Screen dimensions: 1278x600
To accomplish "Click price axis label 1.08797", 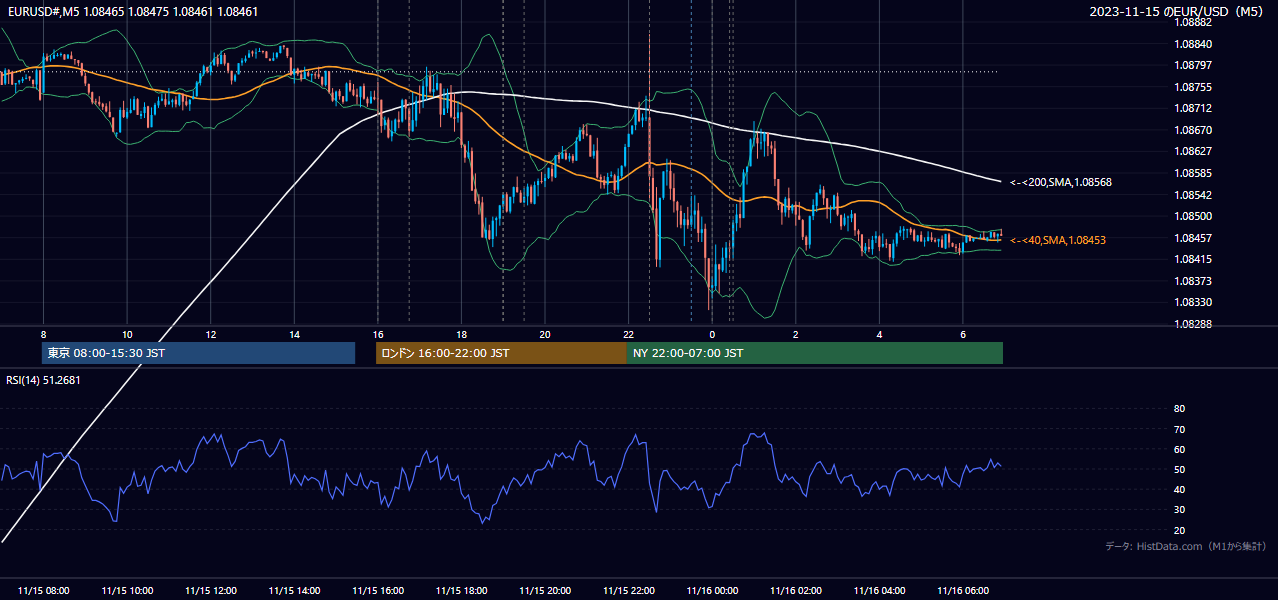I will click(x=1193, y=65).
